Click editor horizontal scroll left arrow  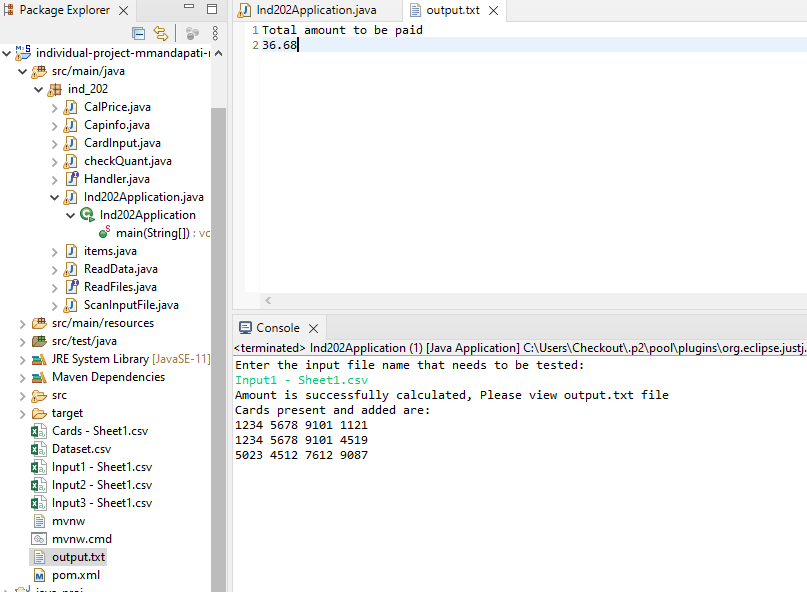click(x=268, y=301)
